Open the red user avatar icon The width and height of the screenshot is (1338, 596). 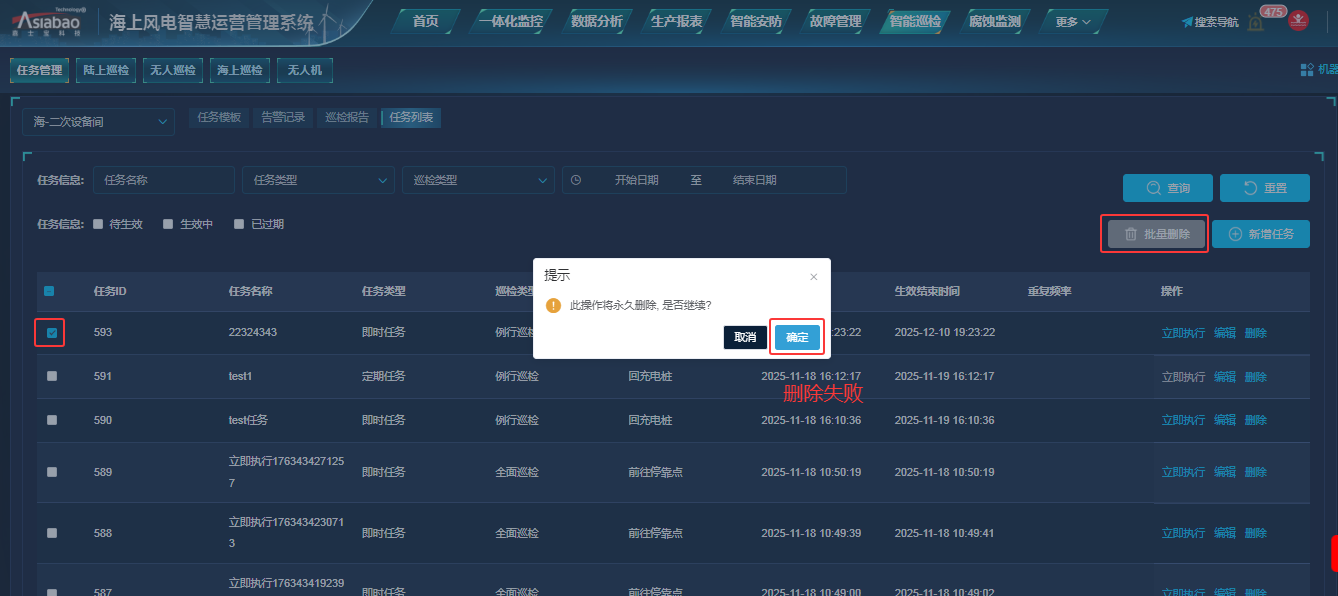pyautogui.click(x=1298, y=21)
